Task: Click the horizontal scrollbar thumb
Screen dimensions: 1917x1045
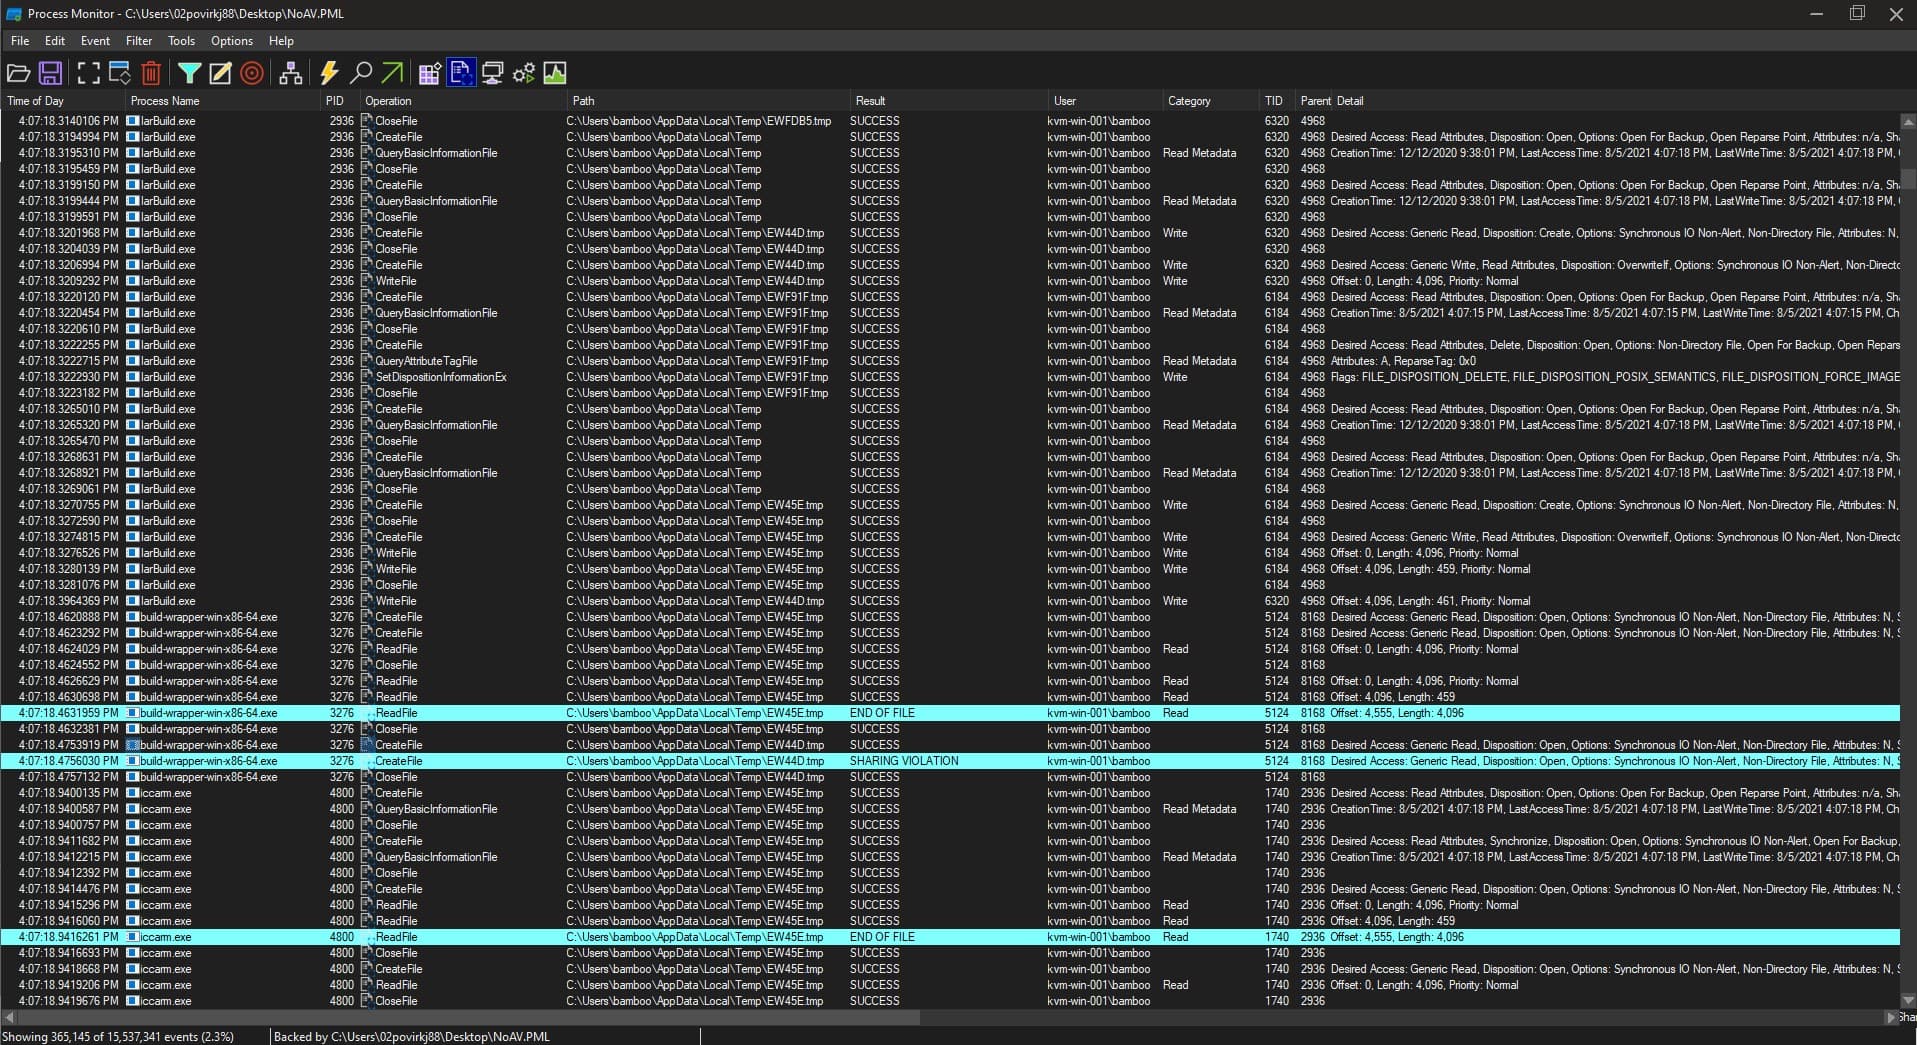Action: [469, 1017]
